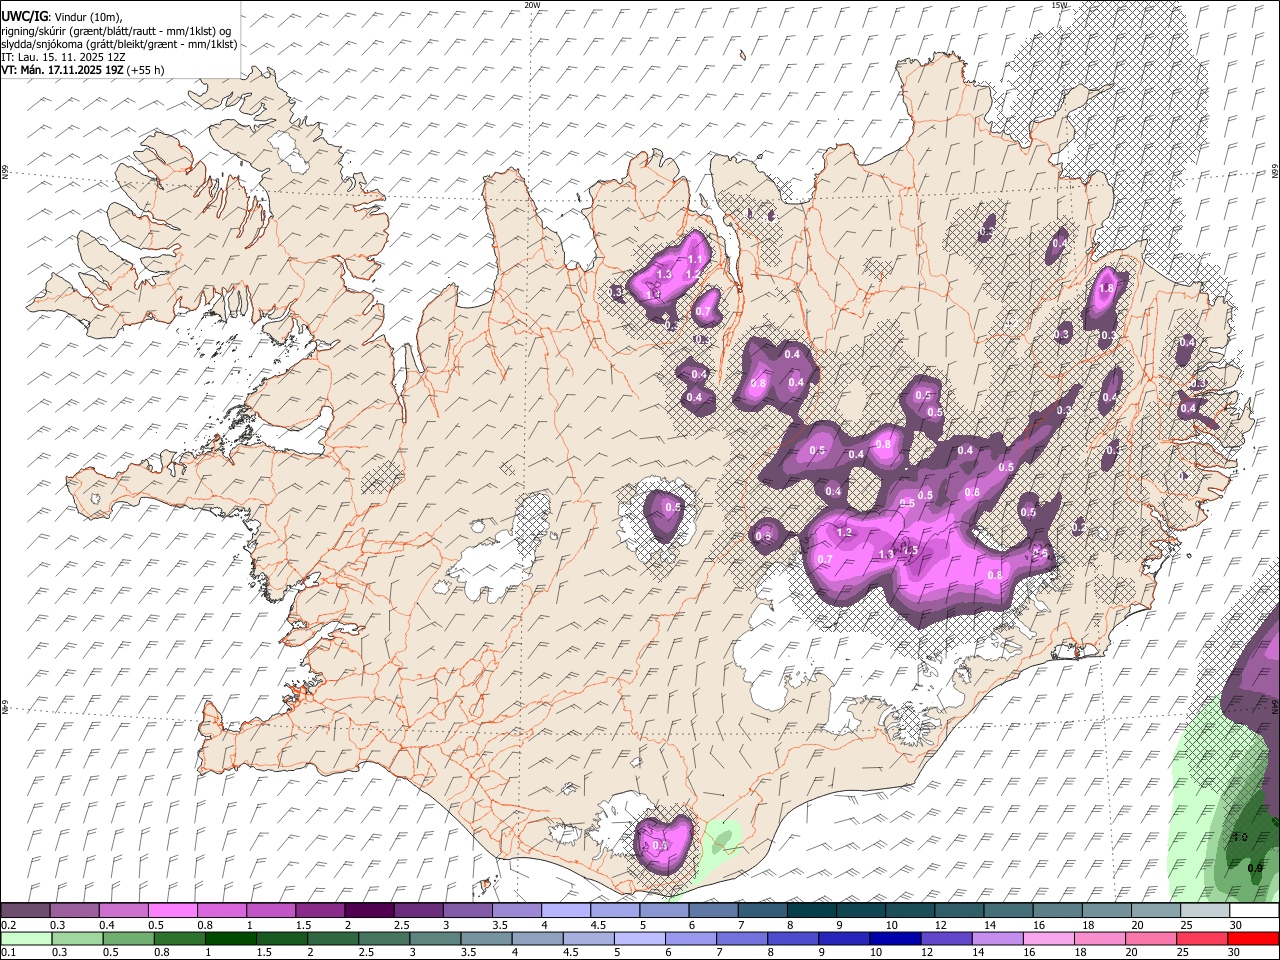
Task: Click the pale grey 25 swatch in upper scale
Action: pos(1205,911)
